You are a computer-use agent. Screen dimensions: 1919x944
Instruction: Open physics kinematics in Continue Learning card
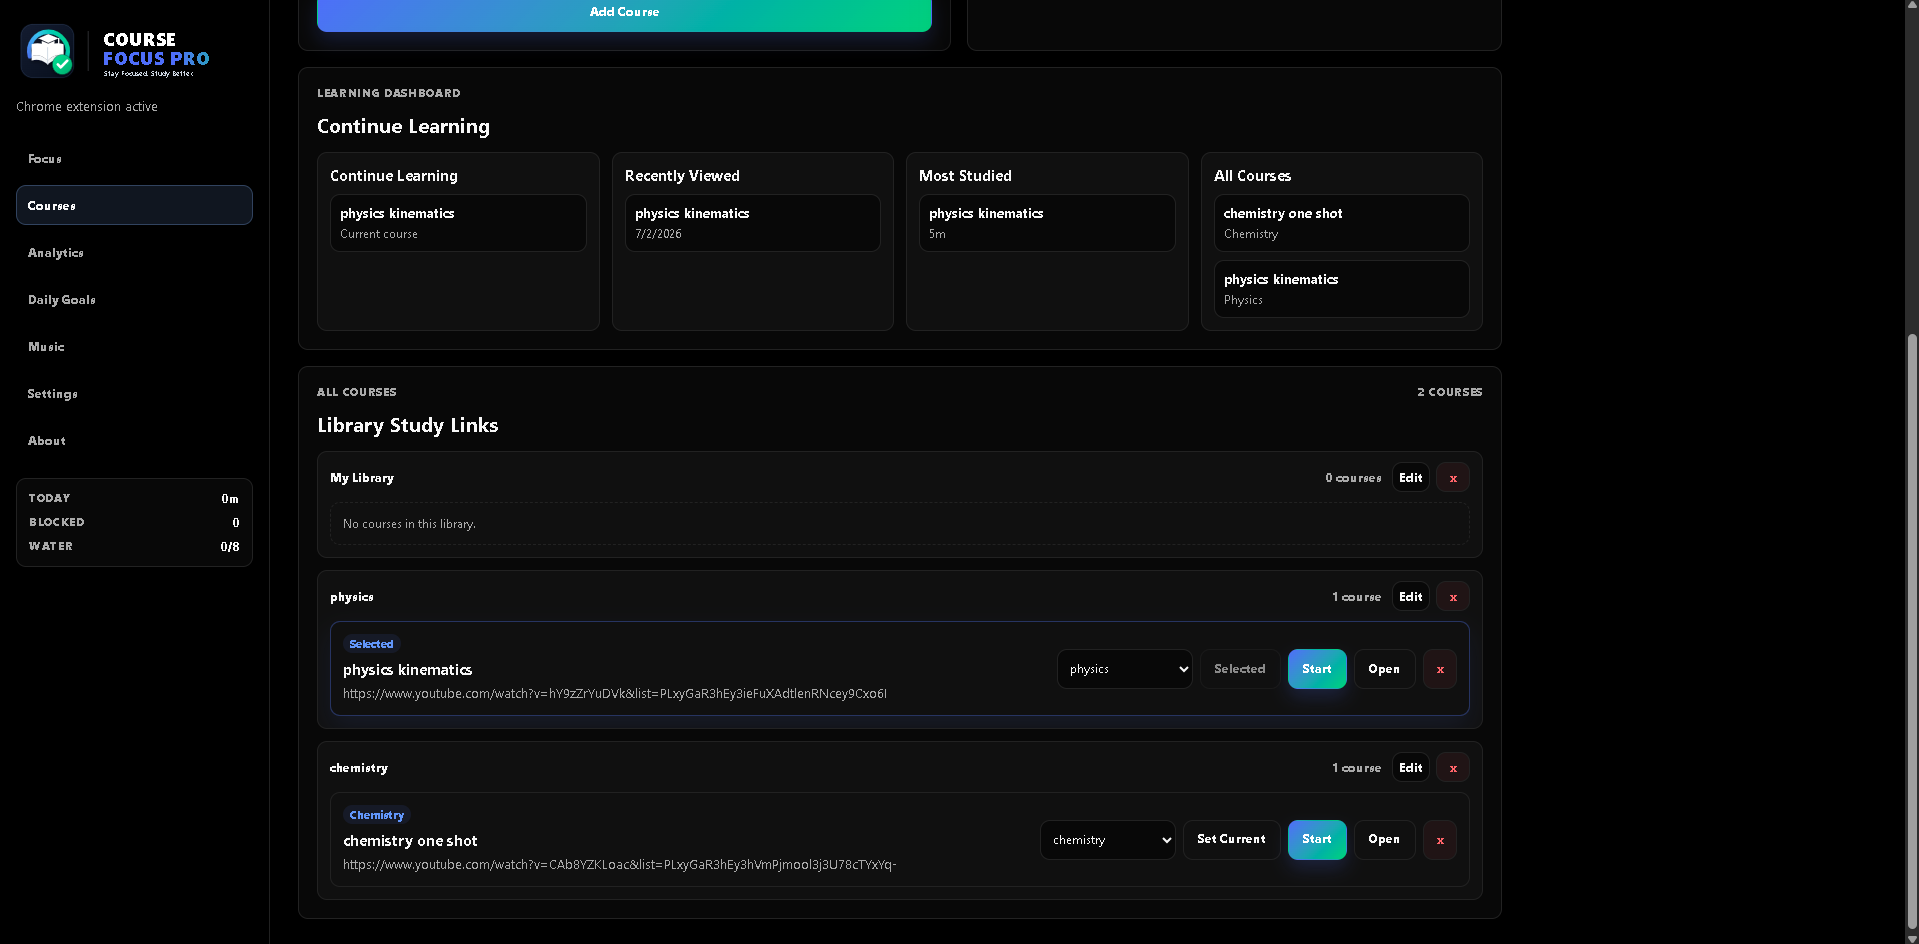(458, 223)
